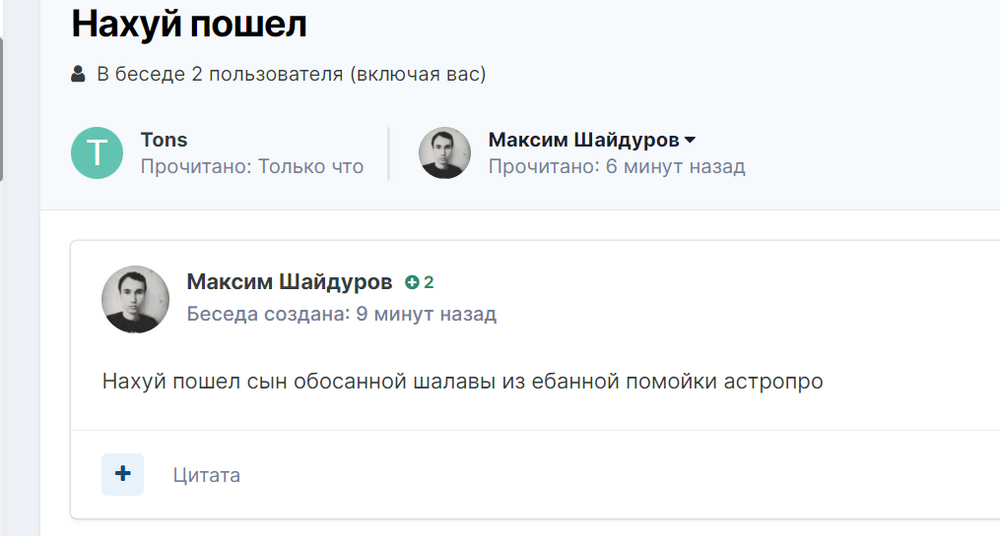
Task: Click the green plus reputation icon
Action: click(412, 282)
